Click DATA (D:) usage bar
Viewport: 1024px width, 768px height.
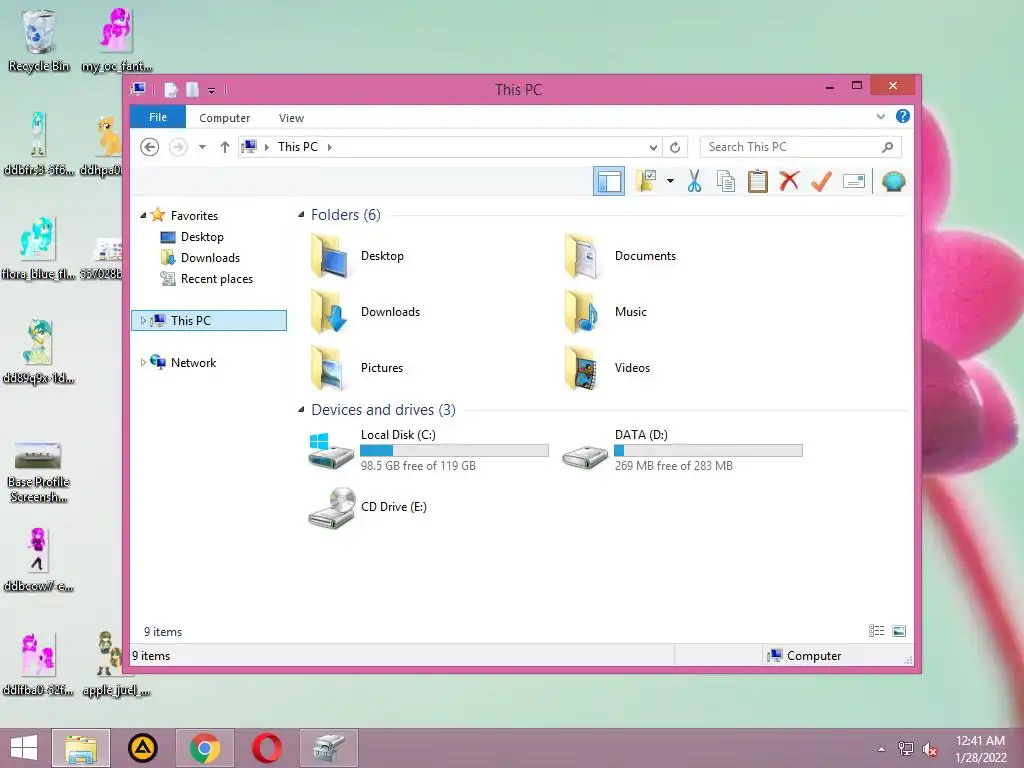click(708, 451)
